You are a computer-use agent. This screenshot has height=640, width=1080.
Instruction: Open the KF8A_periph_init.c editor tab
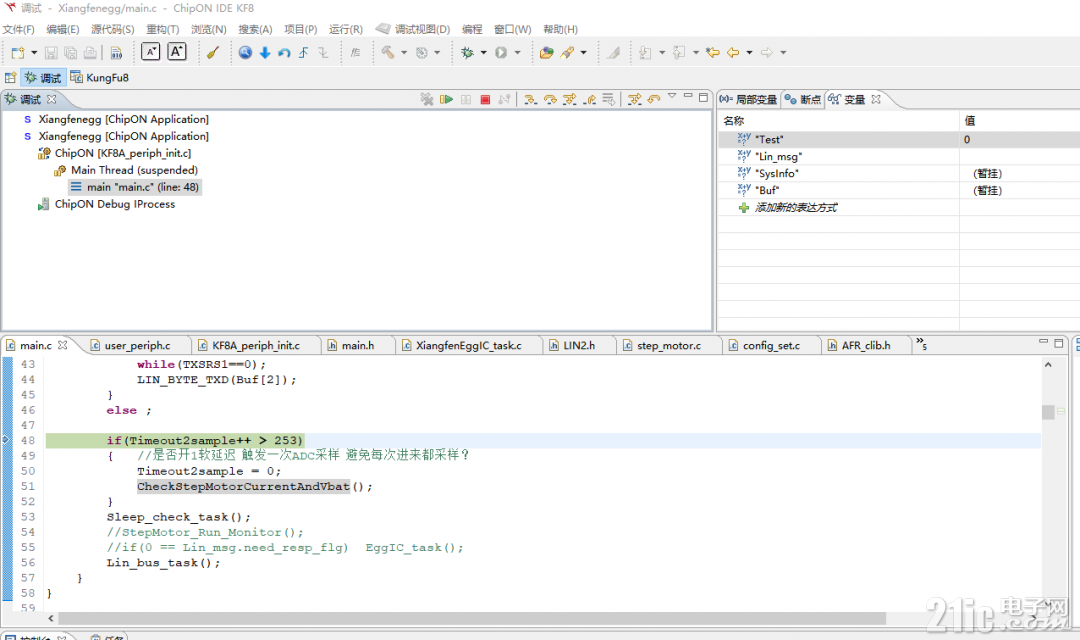(x=256, y=345)
